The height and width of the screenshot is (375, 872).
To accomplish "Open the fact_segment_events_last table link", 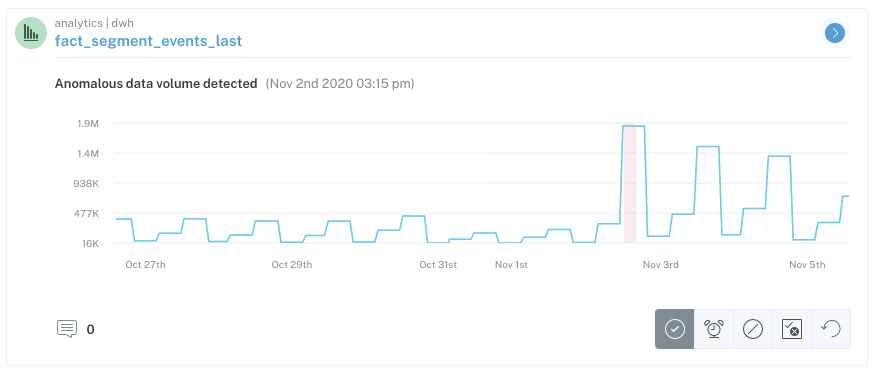I will pos(148,41).
